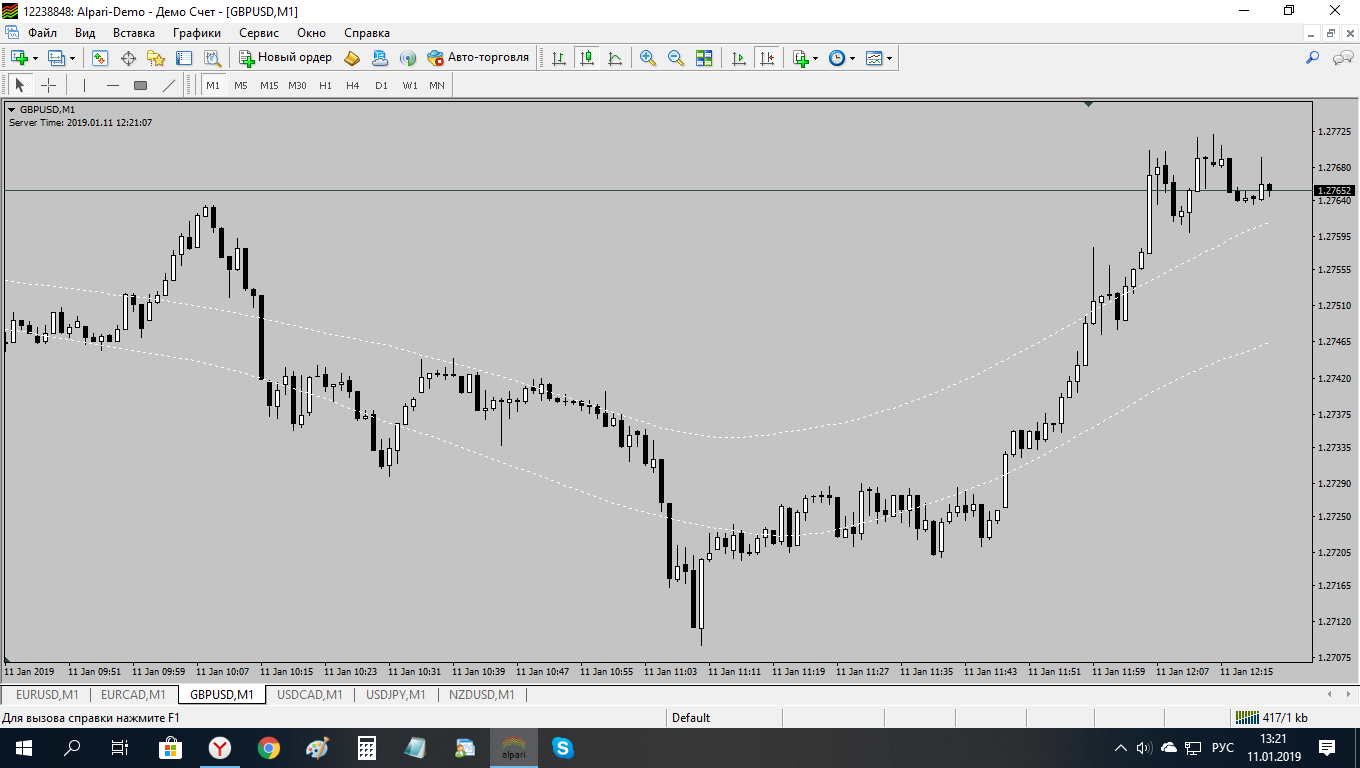This screenshot has width=1360, height=768.
Task: Open Market Watch panel icon
Action: pyautogui.click(x=100, y=58)
